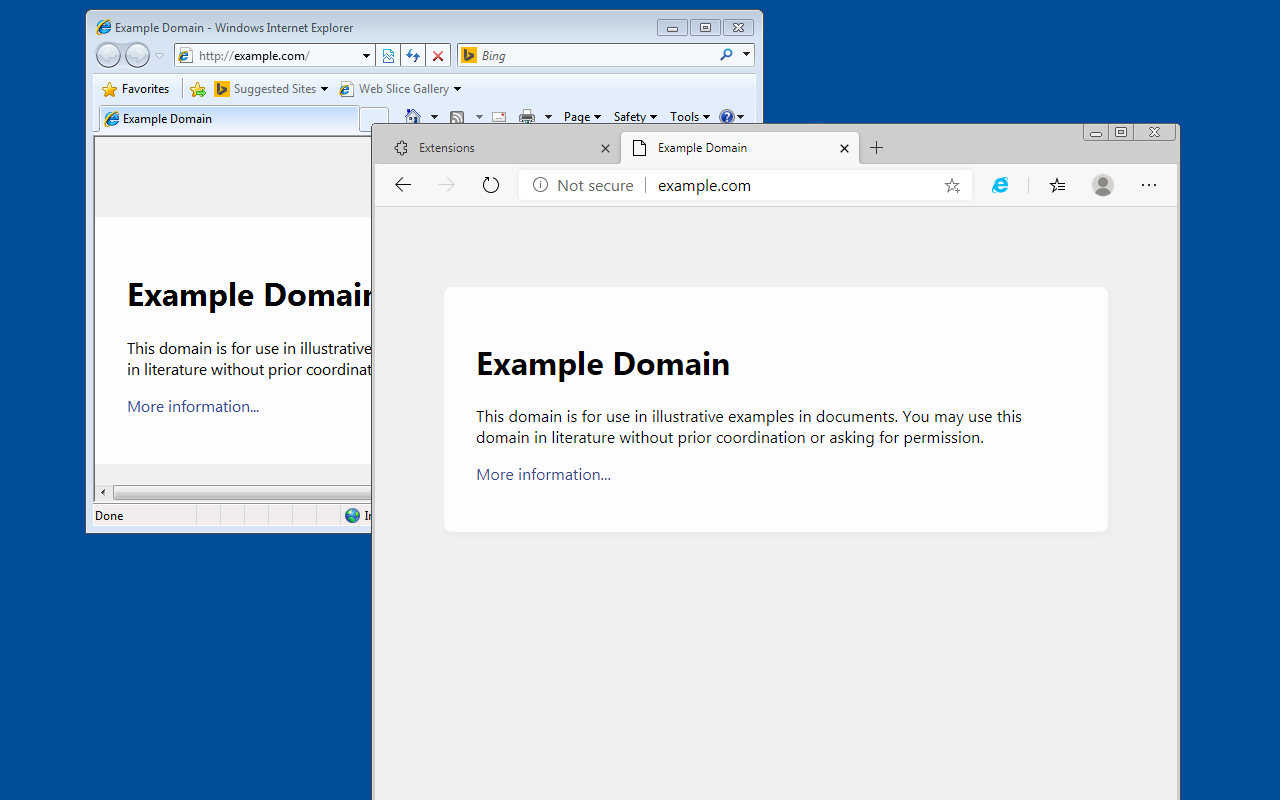Screen dimensions: 1280x800
Task: Click the Edge address bar showing example.com
Action: (x=745, y=185)
